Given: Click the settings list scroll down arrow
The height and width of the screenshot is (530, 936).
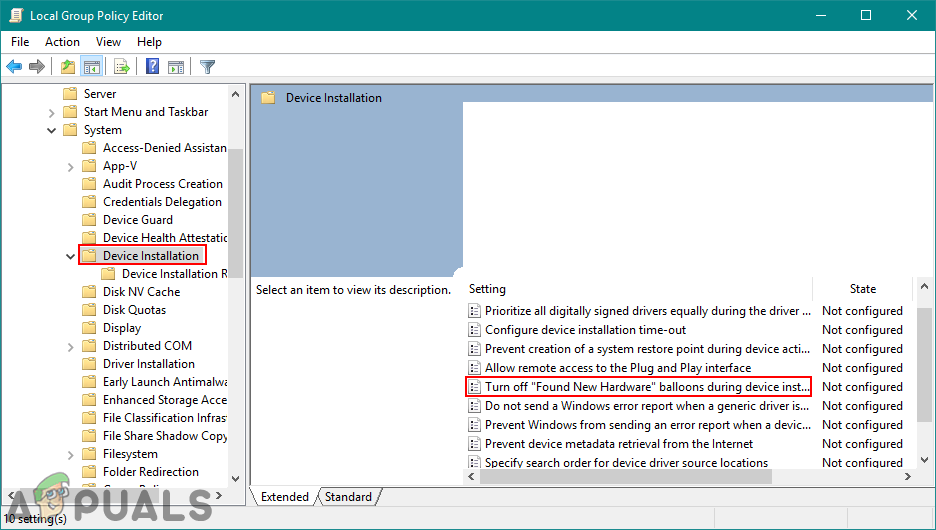Looking at the screenshot, I should [x=925, y=460].
